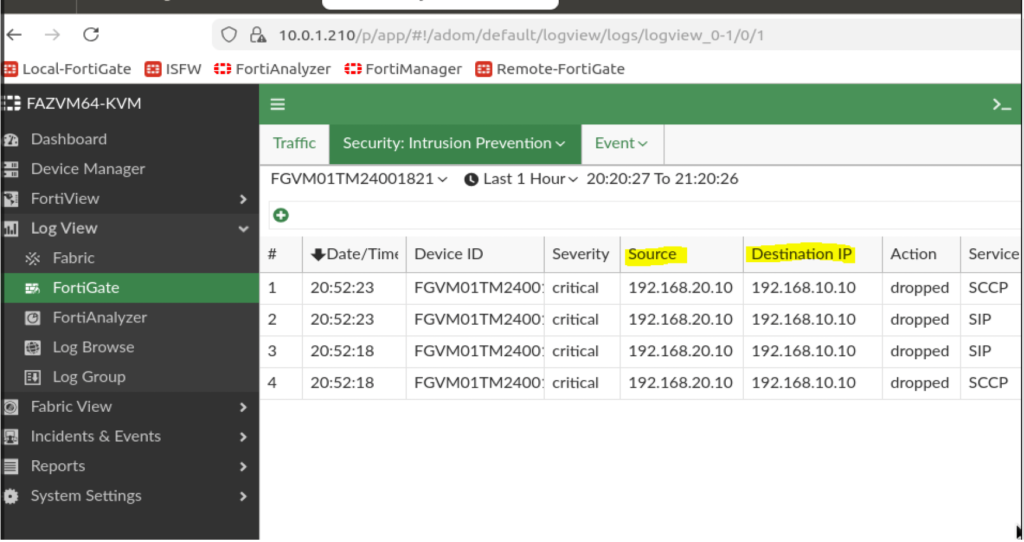Image resolution: width=1024 pixels, height=542 pixels.
Task: Click critical severity in log row 4
Action: (x=575, y=383)
